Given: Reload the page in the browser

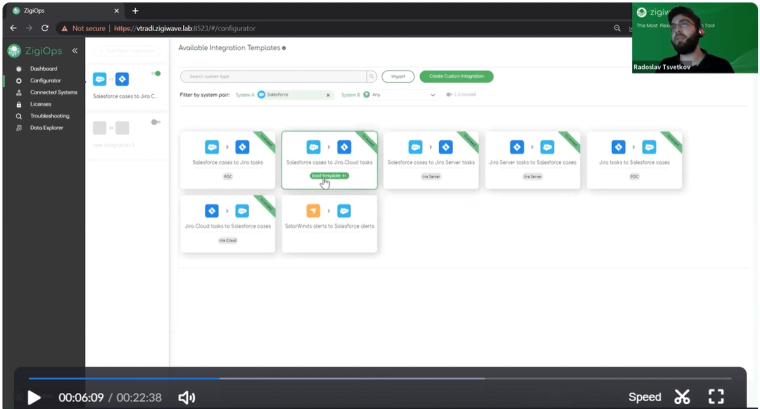Looking at the screenshot, I should coord(45,28).
